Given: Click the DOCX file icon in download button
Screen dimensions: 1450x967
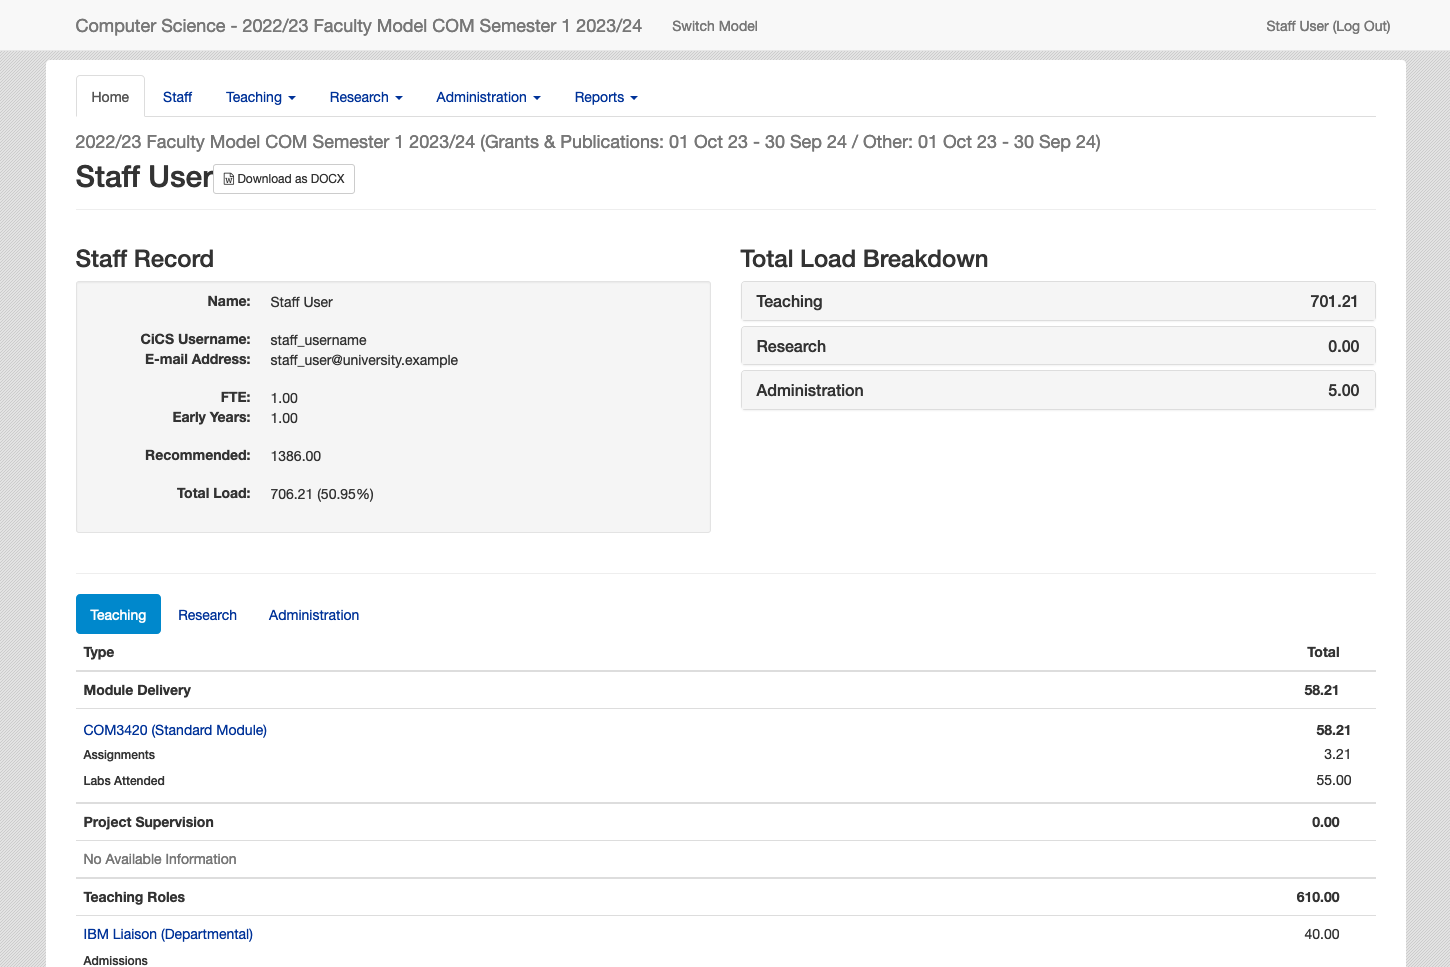Looking at the screenshot, I should pos(229,179).
